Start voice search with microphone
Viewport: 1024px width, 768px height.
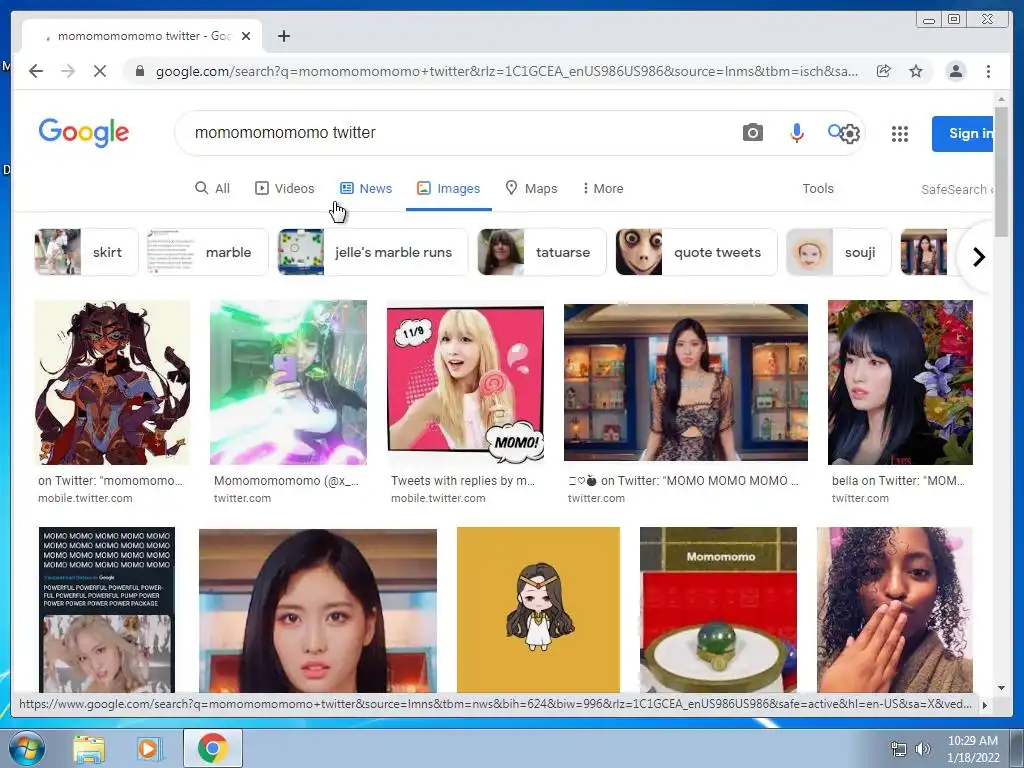point(796,133)
